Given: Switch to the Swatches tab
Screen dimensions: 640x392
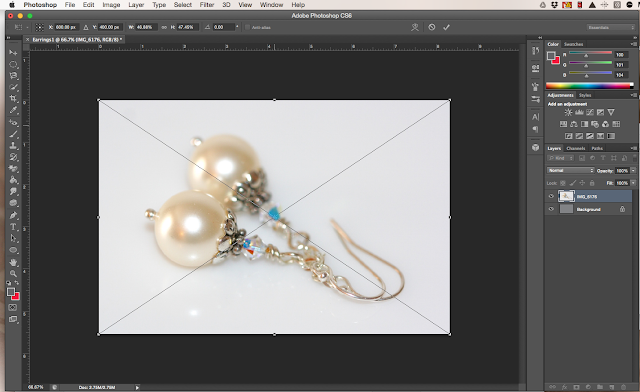Looking at the screenshot, I should (573, 44).
